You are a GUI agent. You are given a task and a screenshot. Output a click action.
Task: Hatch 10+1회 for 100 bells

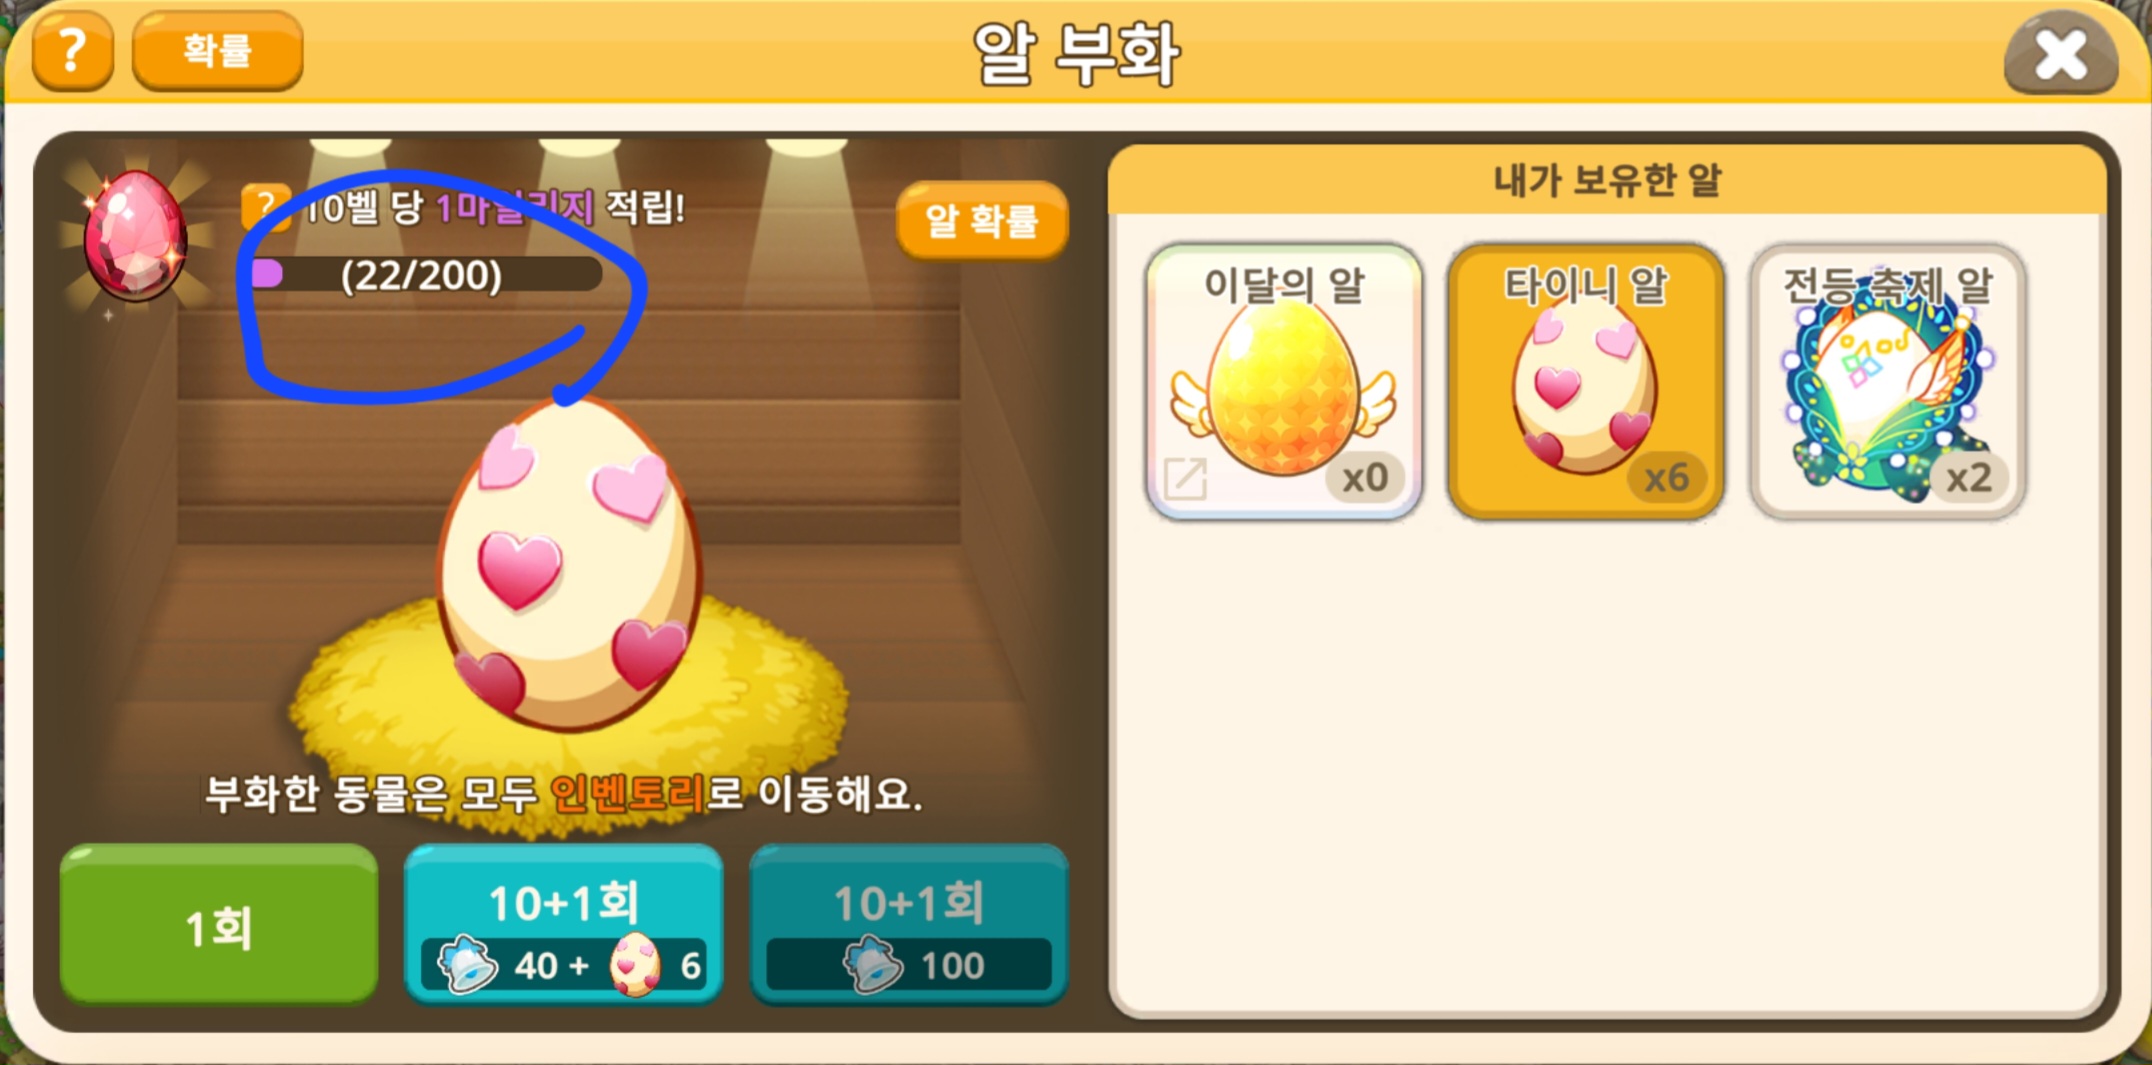909,924
